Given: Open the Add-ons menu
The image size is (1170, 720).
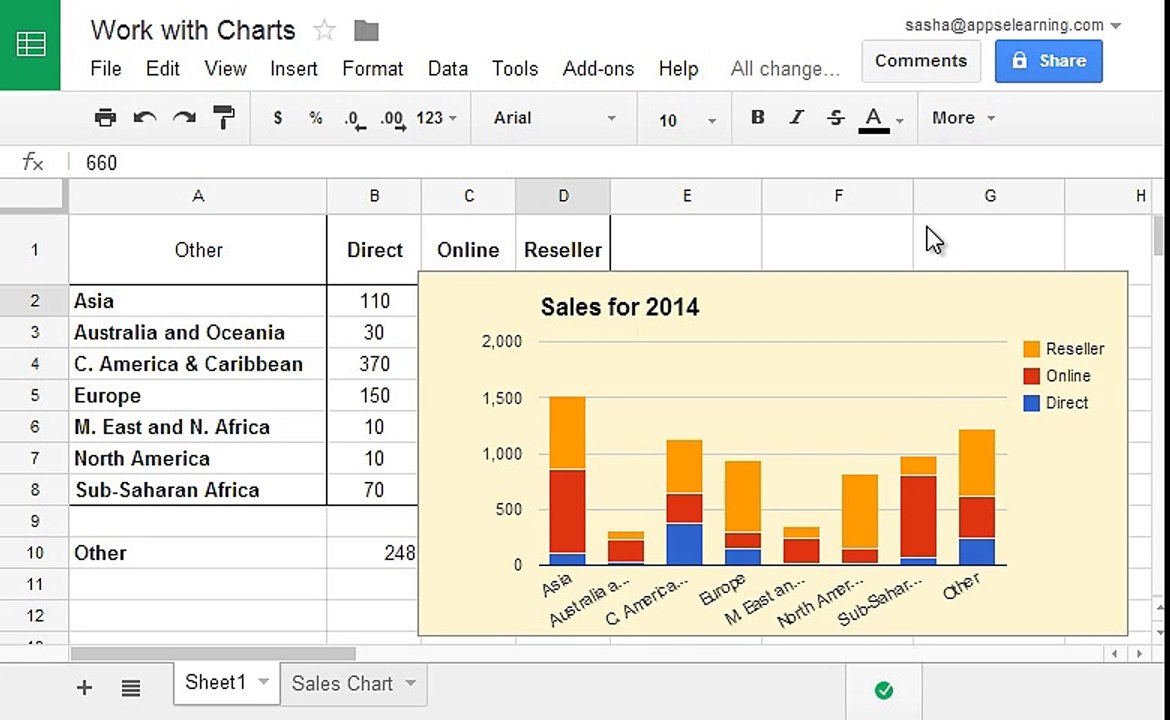Looking at the screenshot, I should [x=598, y=69].
